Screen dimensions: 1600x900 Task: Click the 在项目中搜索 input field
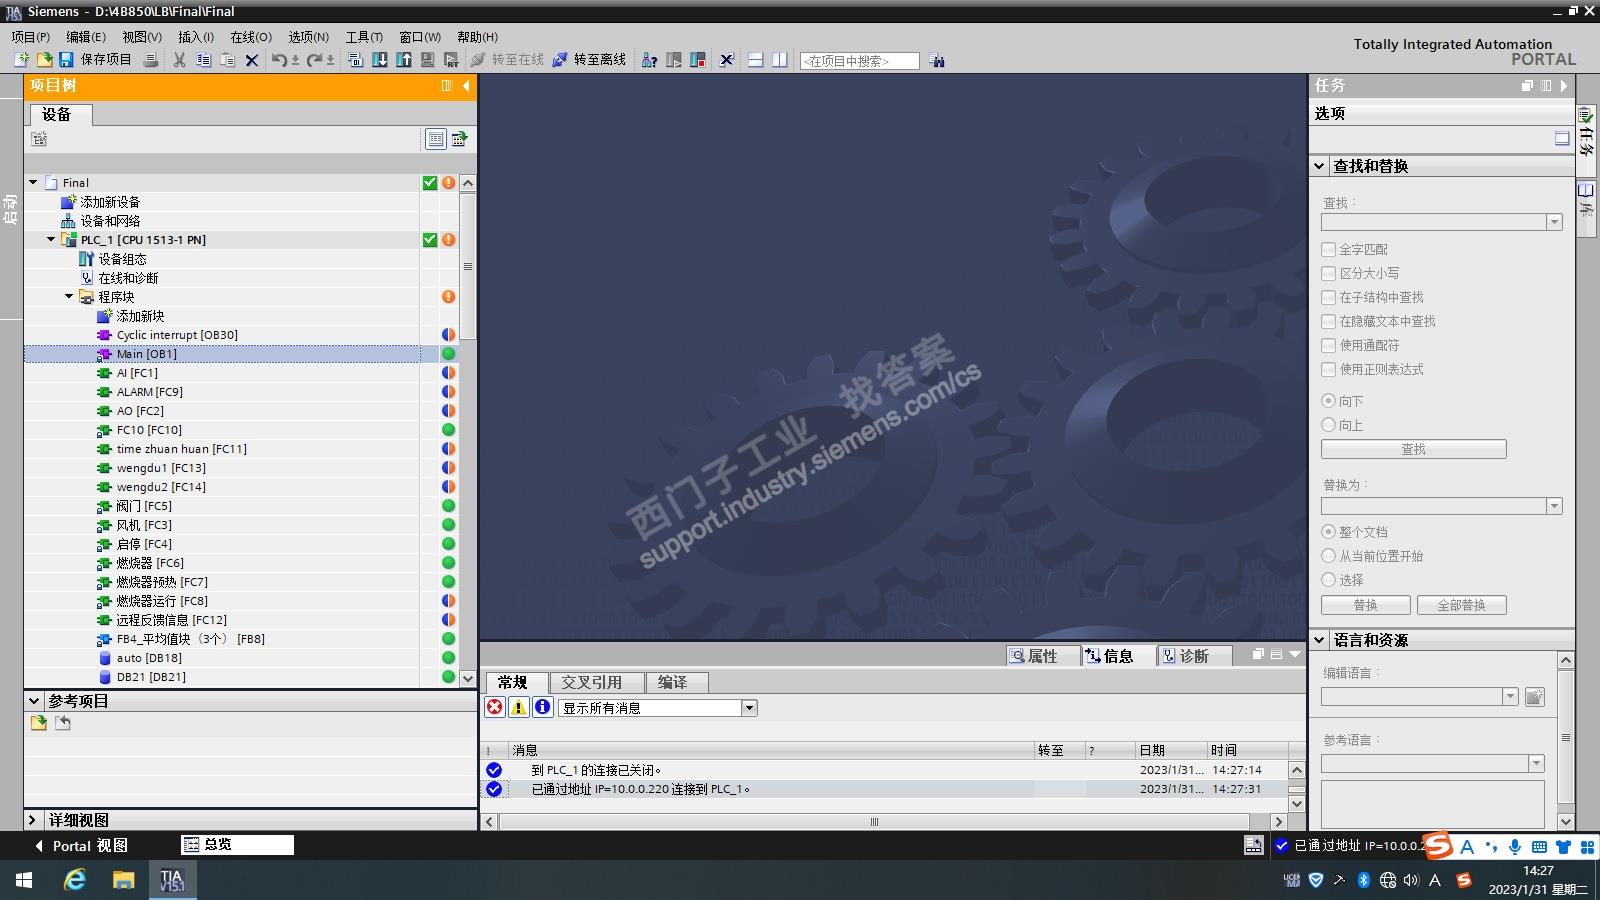(859, 61)
